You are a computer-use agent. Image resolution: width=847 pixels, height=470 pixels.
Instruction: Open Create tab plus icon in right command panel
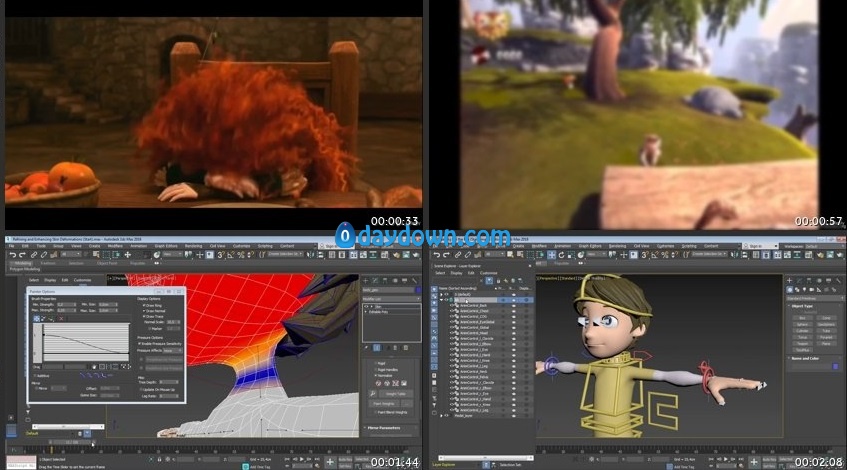[x=789, y=280]
